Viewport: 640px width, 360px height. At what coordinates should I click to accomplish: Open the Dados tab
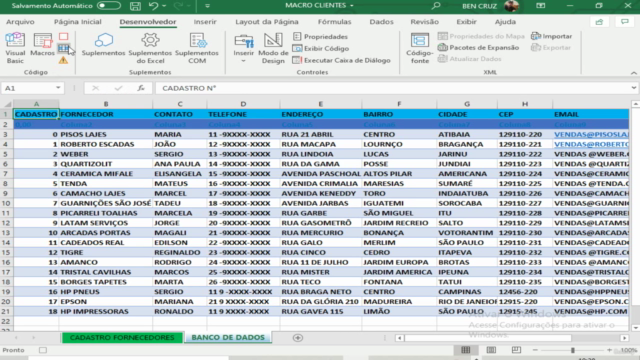click(x=381, y=22)
